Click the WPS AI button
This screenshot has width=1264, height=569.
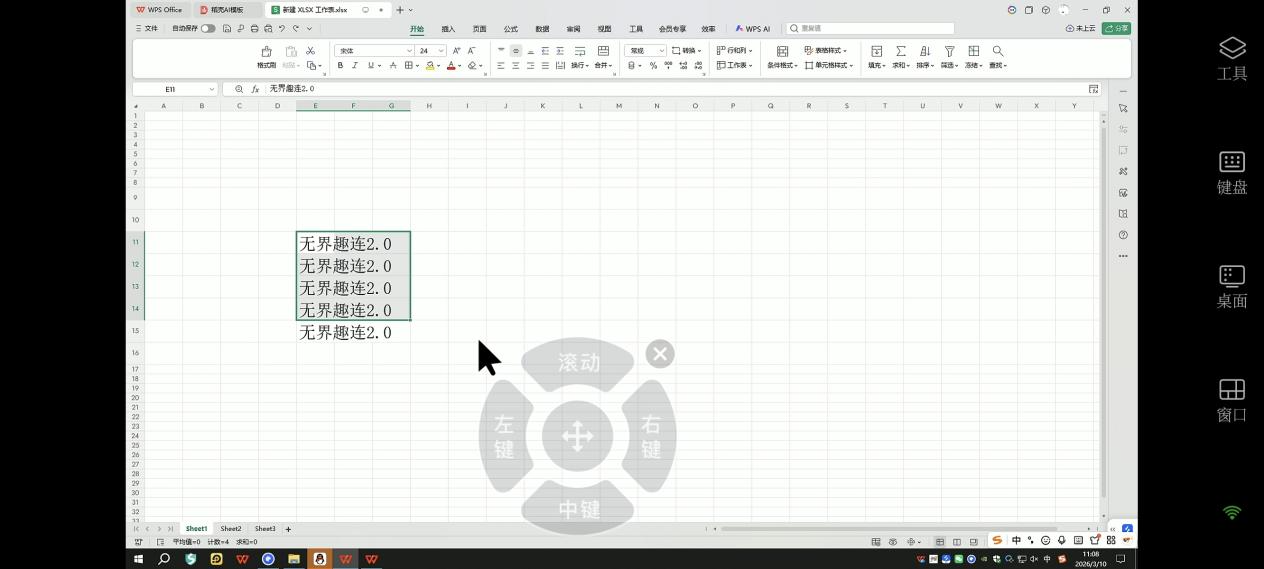click(x=753, y=29)
